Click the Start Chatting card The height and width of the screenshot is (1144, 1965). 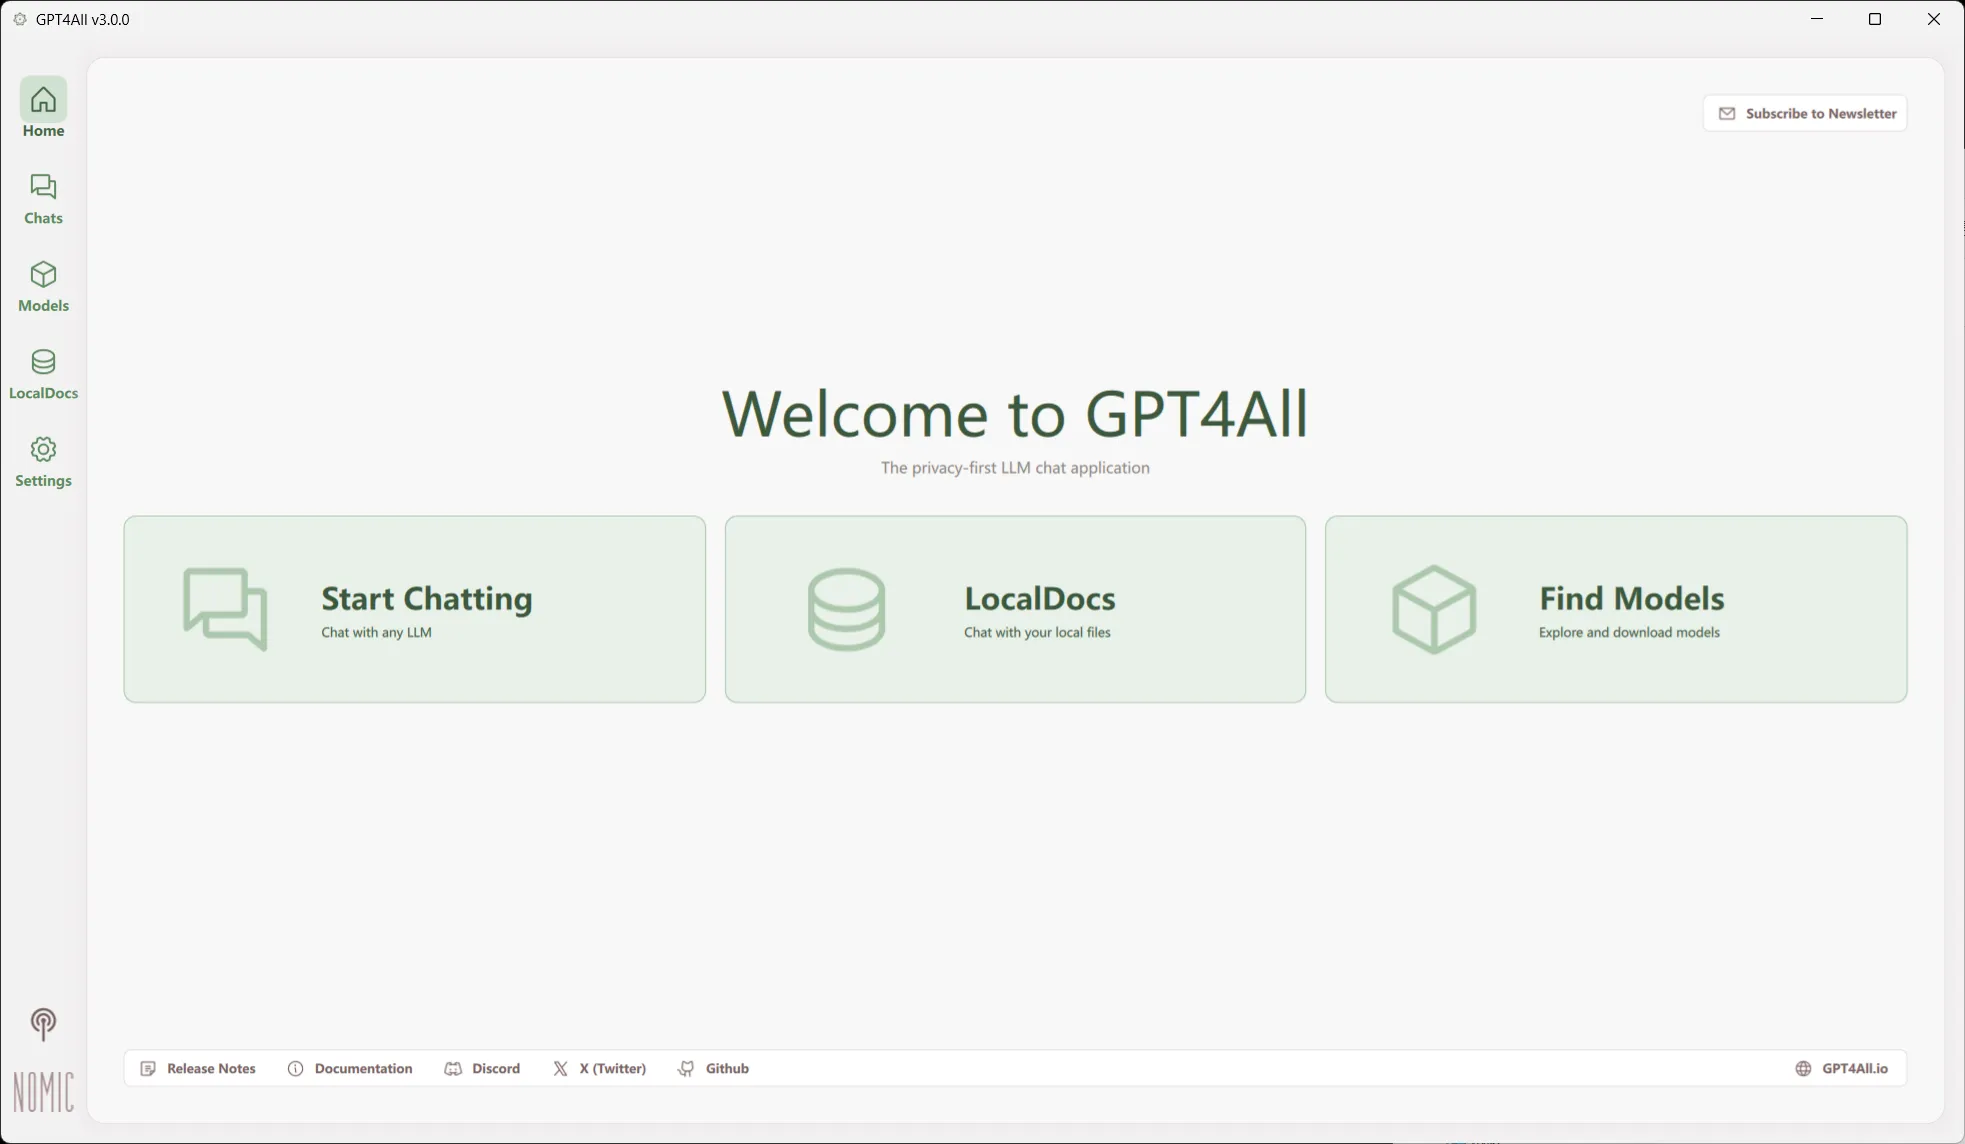tap(414, 609)
